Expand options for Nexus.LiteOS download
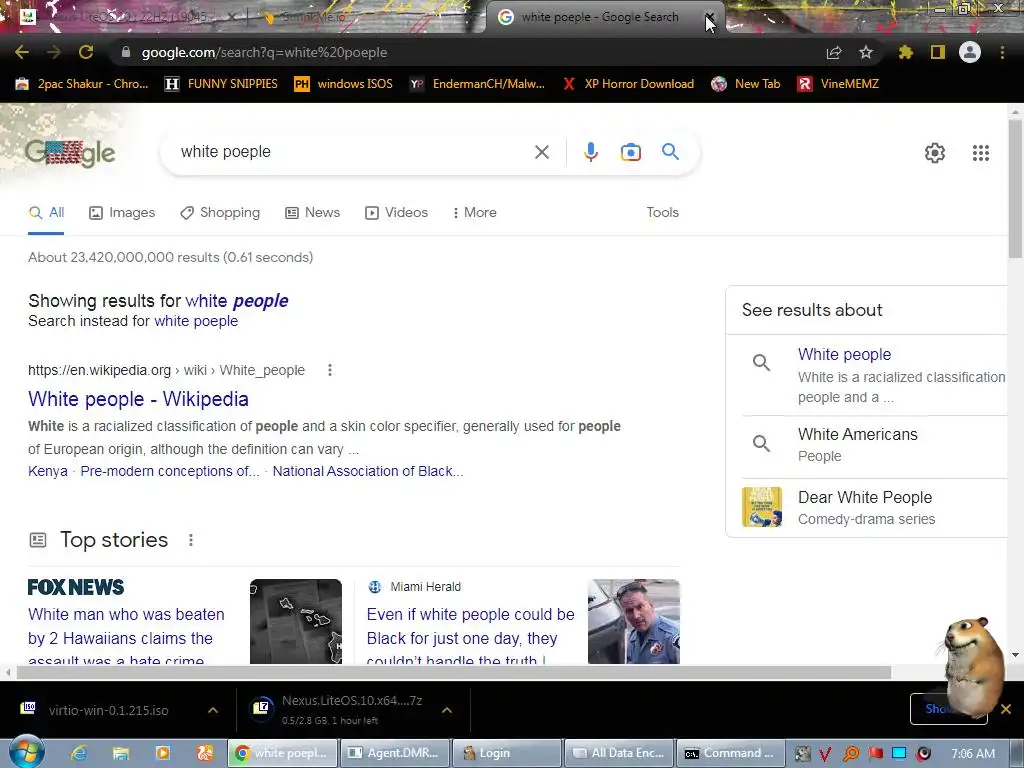 447,710
